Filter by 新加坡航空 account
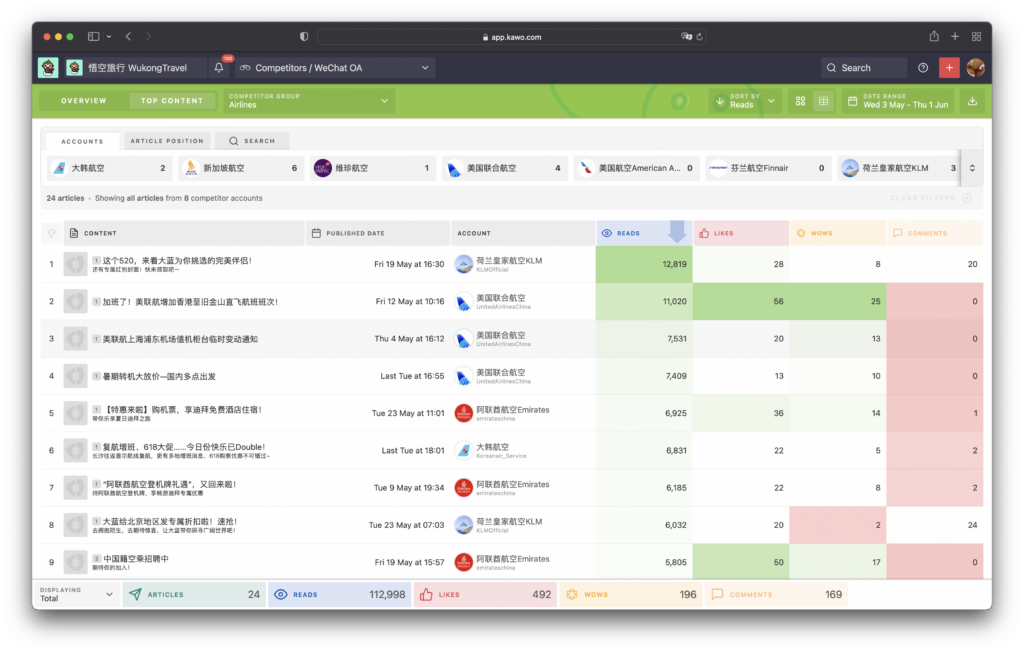The height and width of the screenshot is (652, 1024). point(241,168)
